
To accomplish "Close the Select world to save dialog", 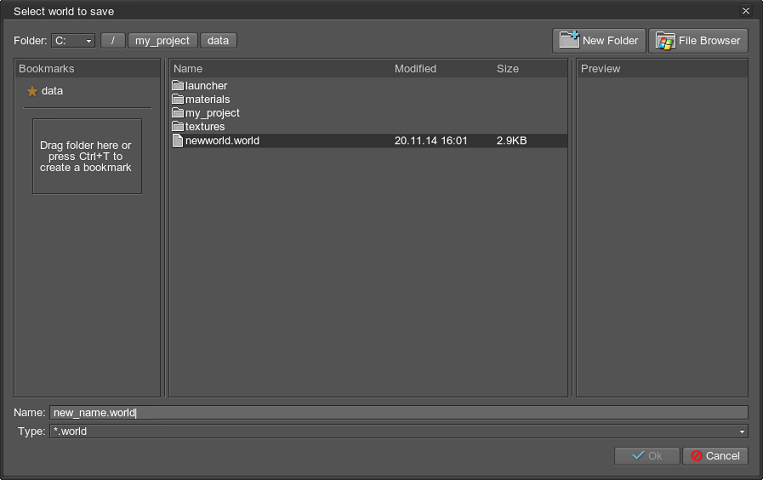I will pyautogui.click(x=745, y=11).
